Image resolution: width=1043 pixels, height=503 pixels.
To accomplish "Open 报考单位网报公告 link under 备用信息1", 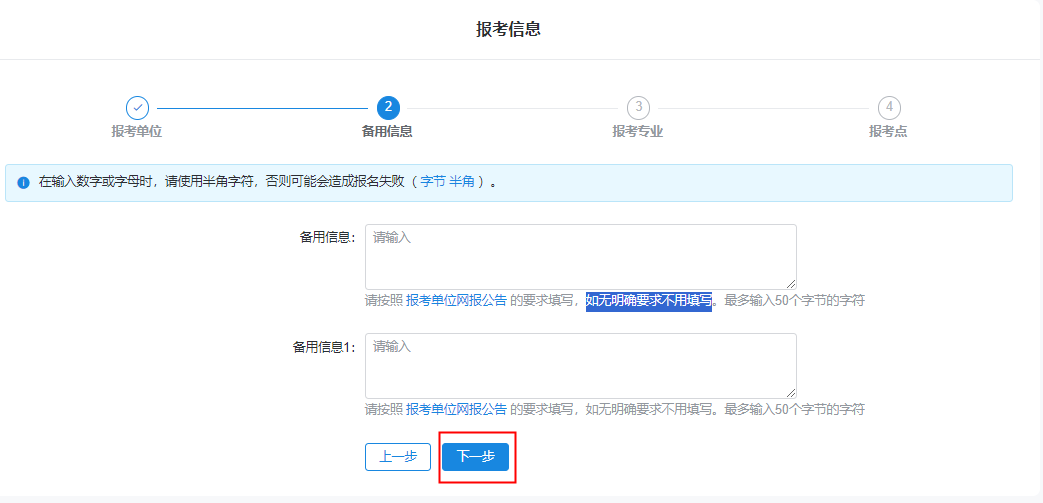I will pyautogui.click(x=456, y=409).
